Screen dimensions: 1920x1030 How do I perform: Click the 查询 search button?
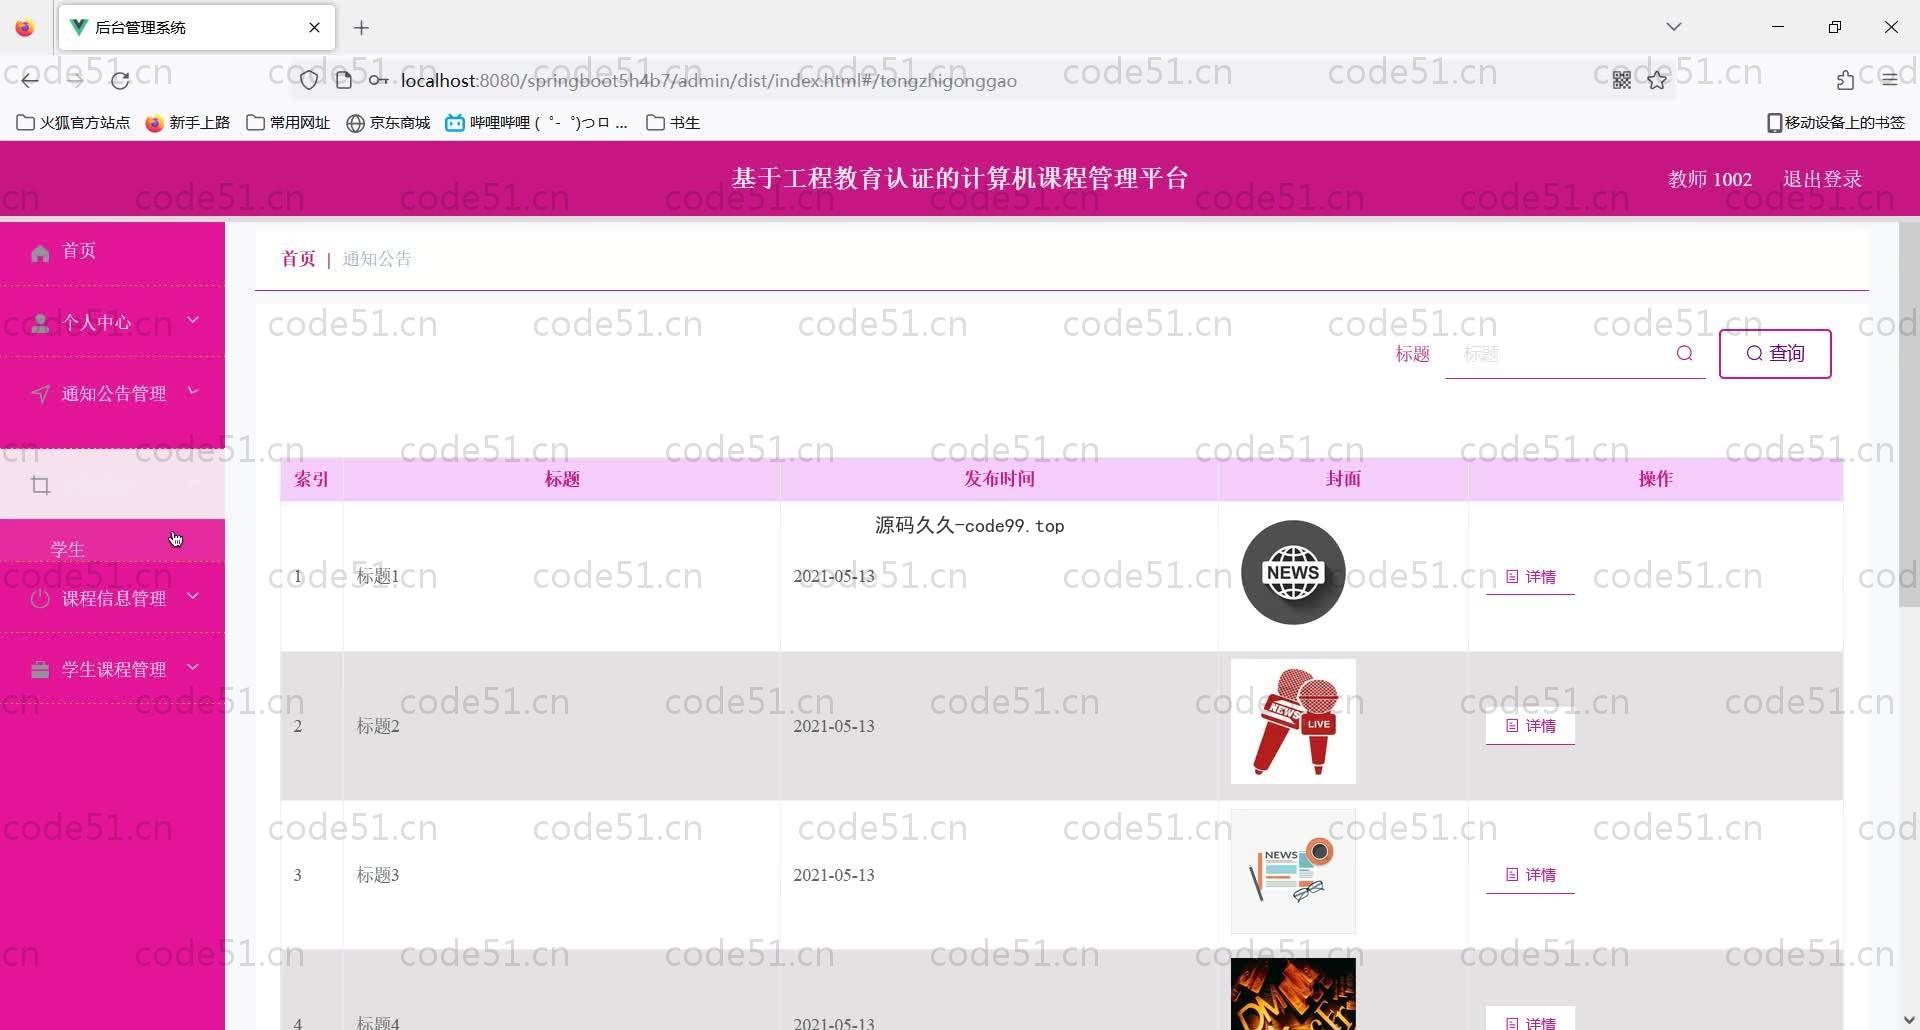tap(1775, 354)
